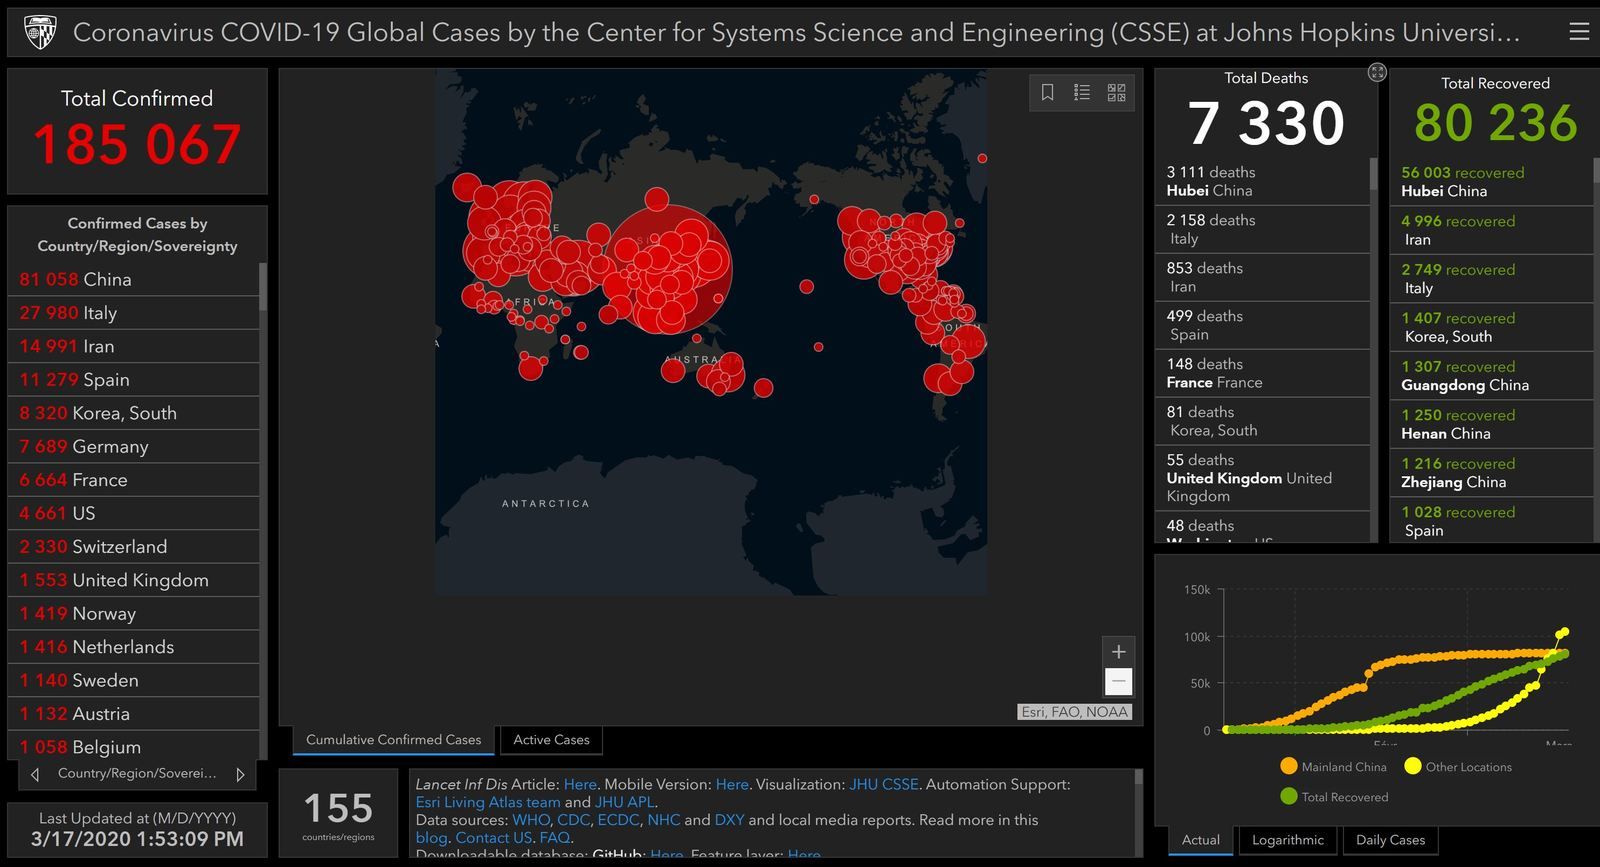This screenshot has width=1600, height=867.
Task: Open the DXY data source link
Action: [729, 820]
